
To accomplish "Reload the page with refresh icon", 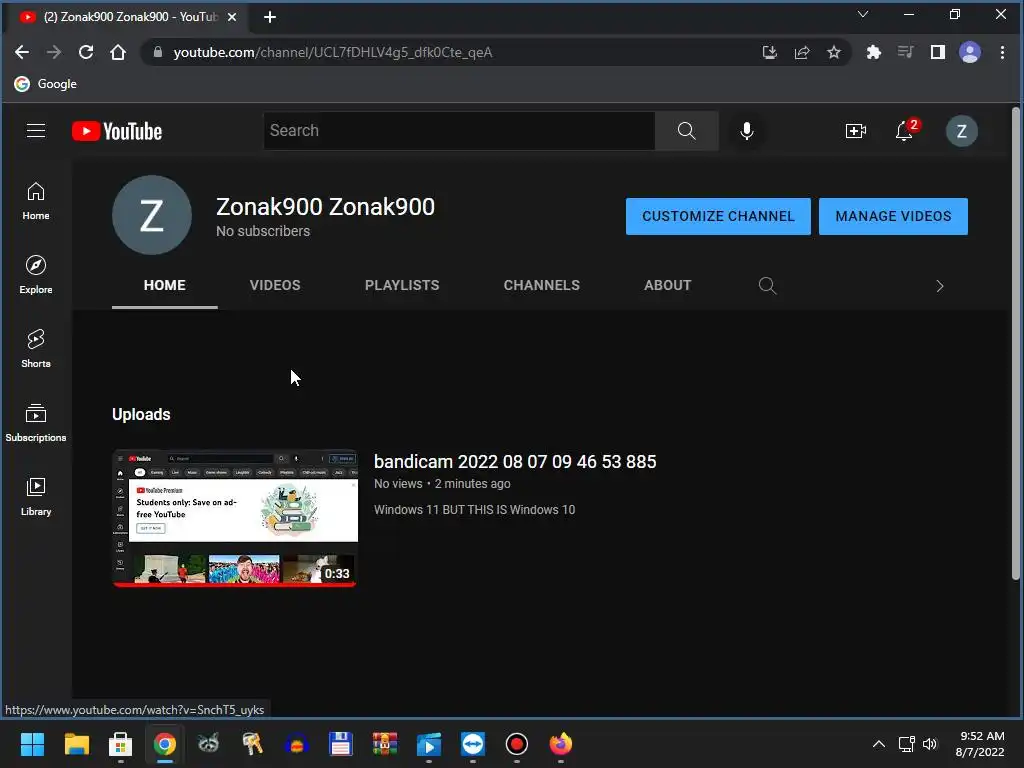I will coord(86,52).
